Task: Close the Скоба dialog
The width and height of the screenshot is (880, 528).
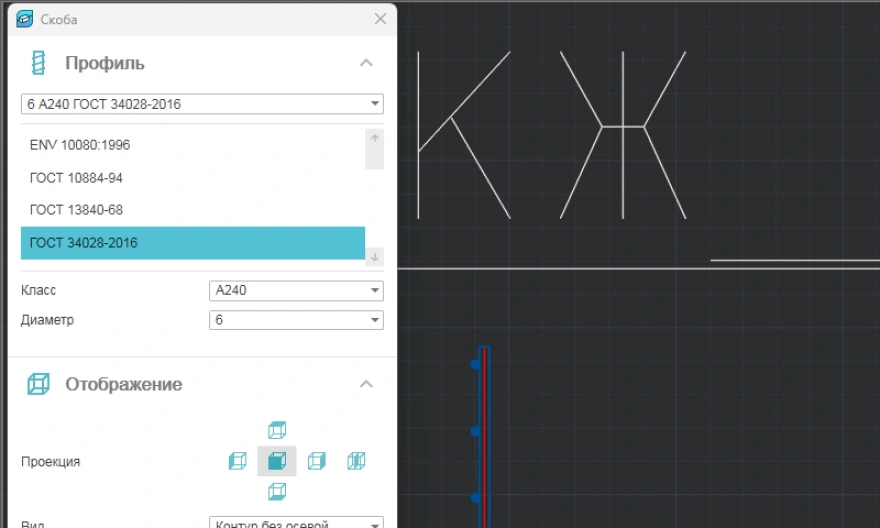Action: tap(380, 19)
